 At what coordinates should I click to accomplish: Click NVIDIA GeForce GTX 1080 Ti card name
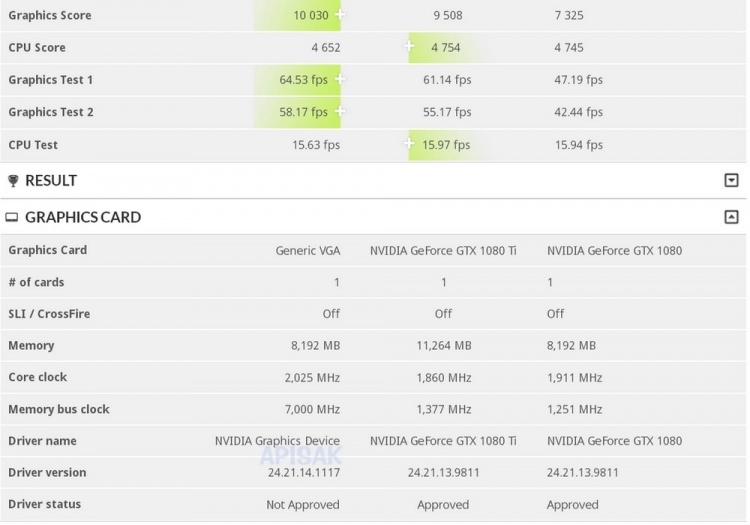pos(443,250)
